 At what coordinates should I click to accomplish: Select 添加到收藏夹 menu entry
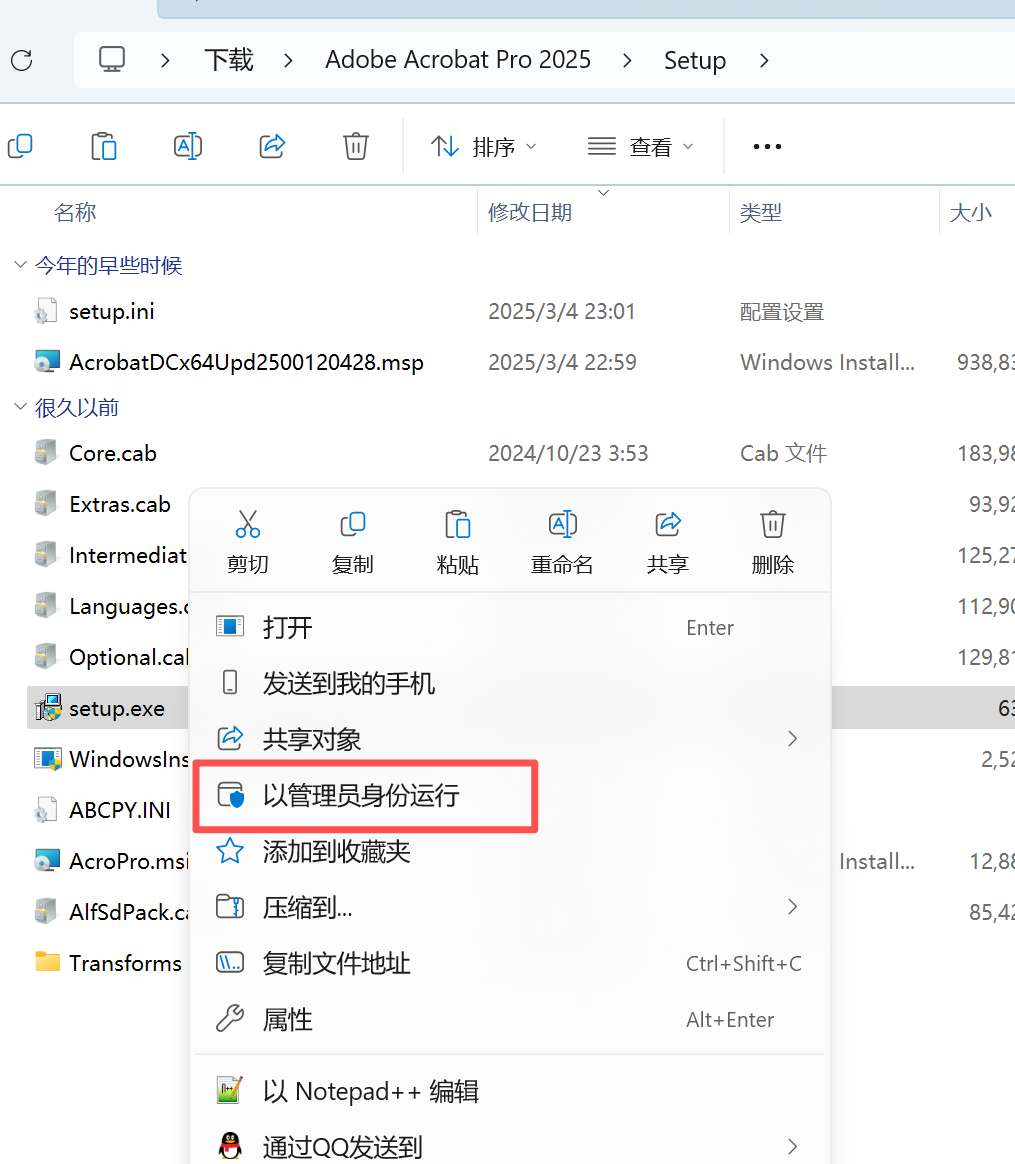(x=509, y=851)
